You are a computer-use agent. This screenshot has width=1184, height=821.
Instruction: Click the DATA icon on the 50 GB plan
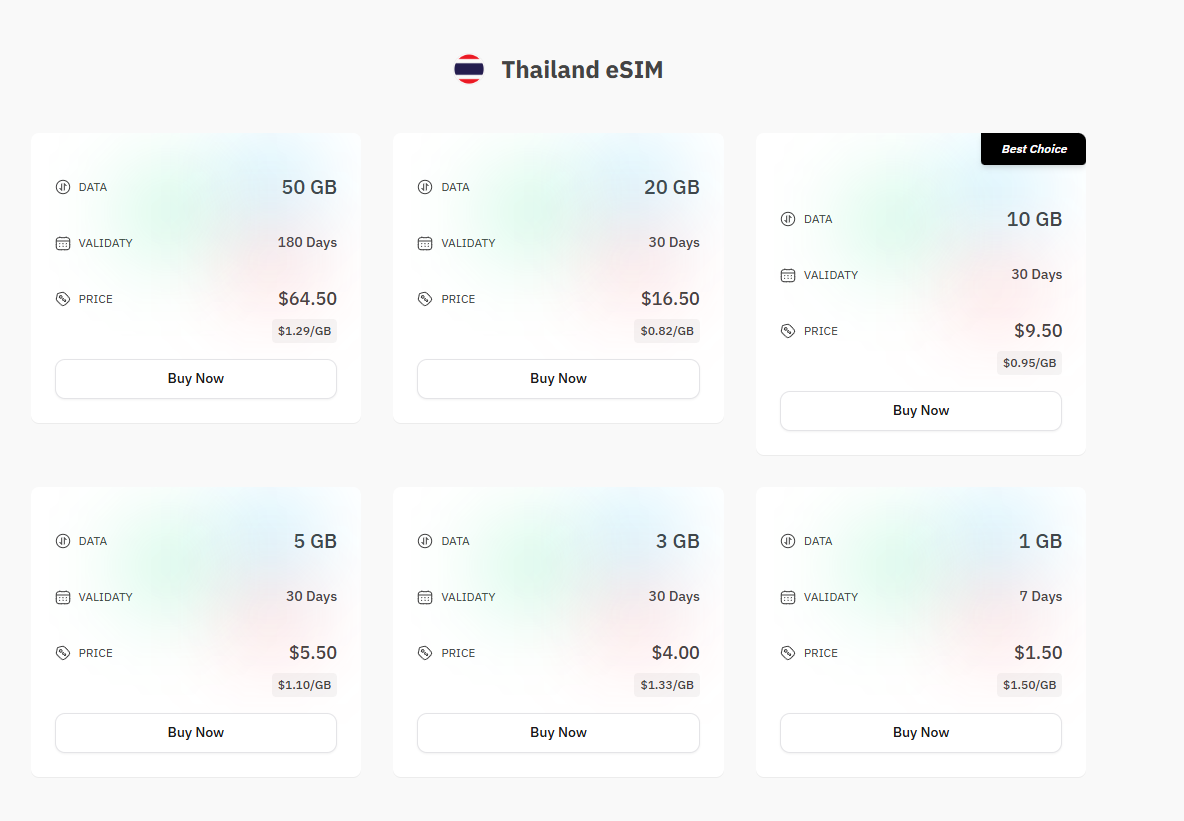[60, 187]
